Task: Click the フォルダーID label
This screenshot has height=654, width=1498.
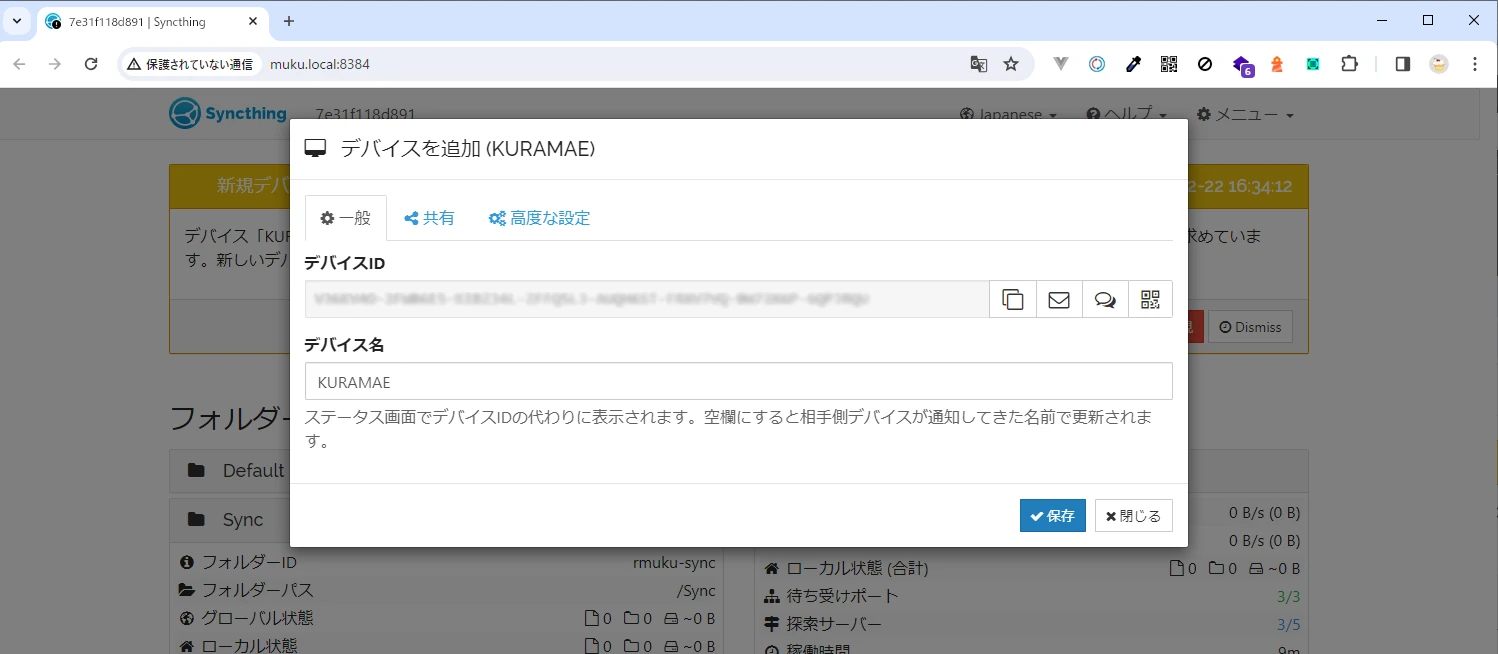Action: click(249, 563)
